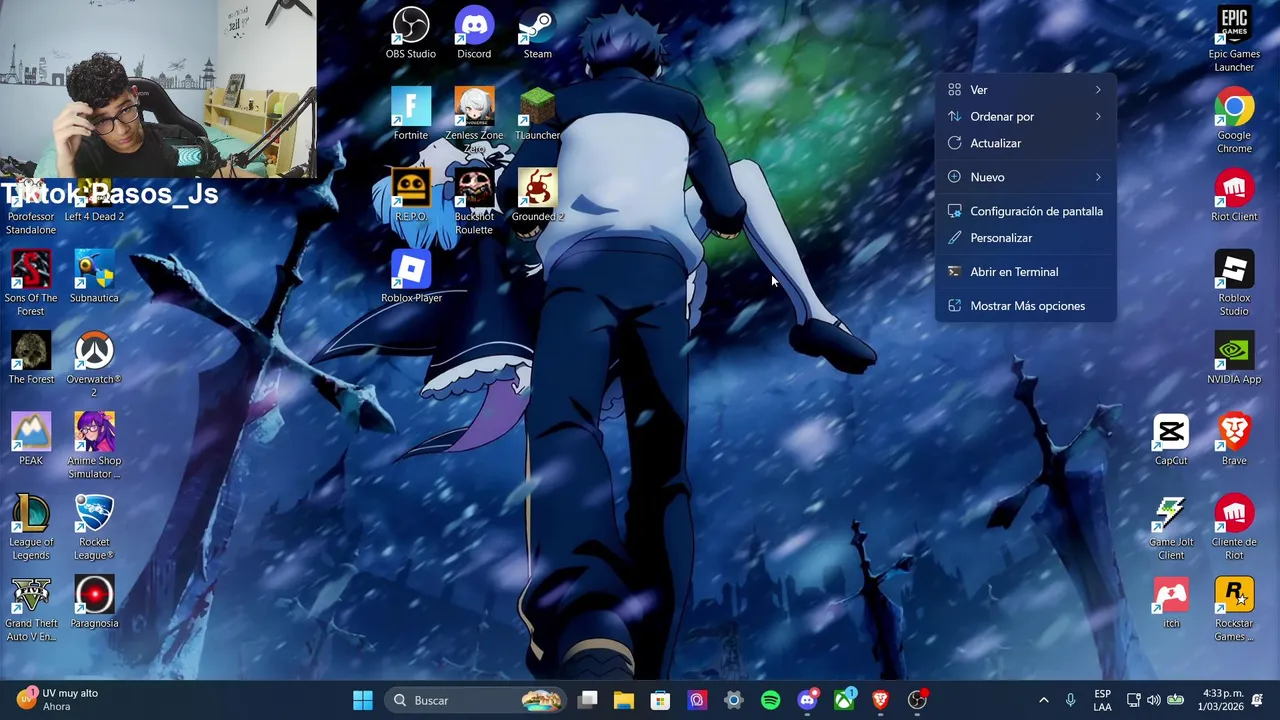
Task: Select the NVIDIA App shortcut
Action: pyautogui.click(x=1234, y=359)
